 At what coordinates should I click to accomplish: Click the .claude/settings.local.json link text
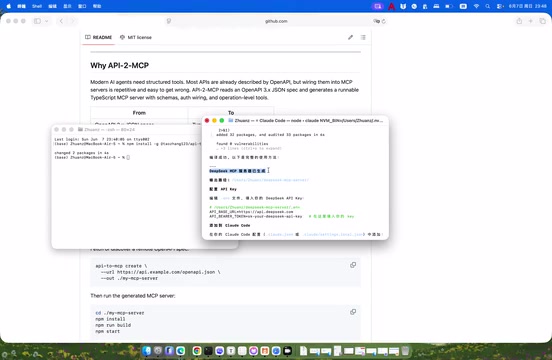coord(333,234)
